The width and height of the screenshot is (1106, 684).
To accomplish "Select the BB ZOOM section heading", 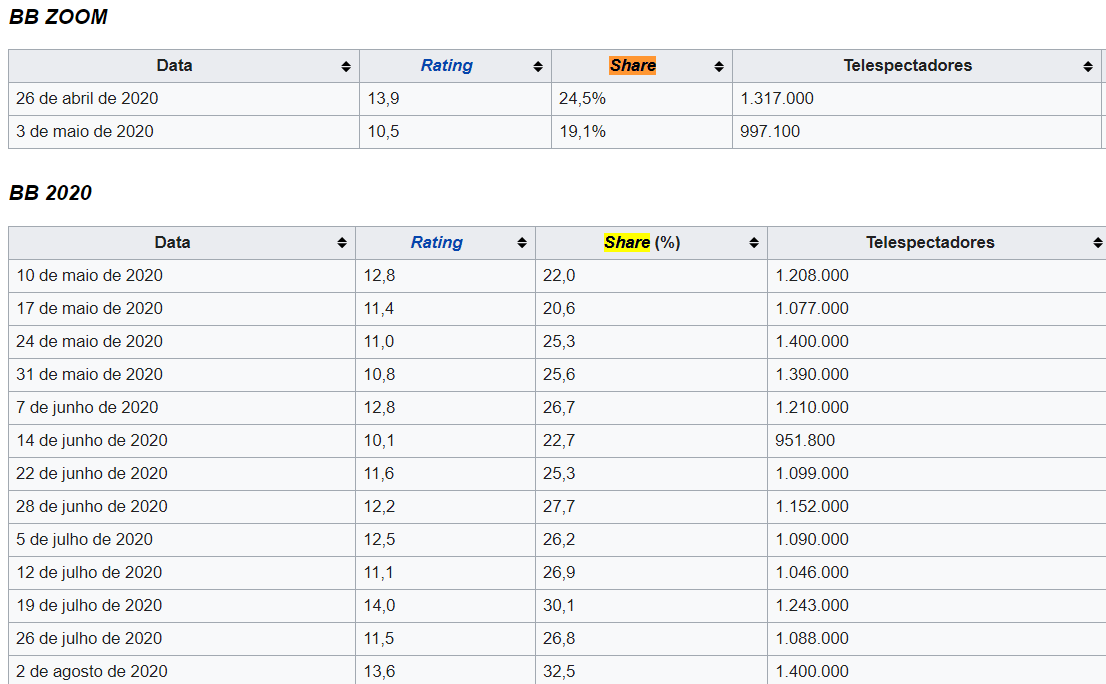I will 58,17.
